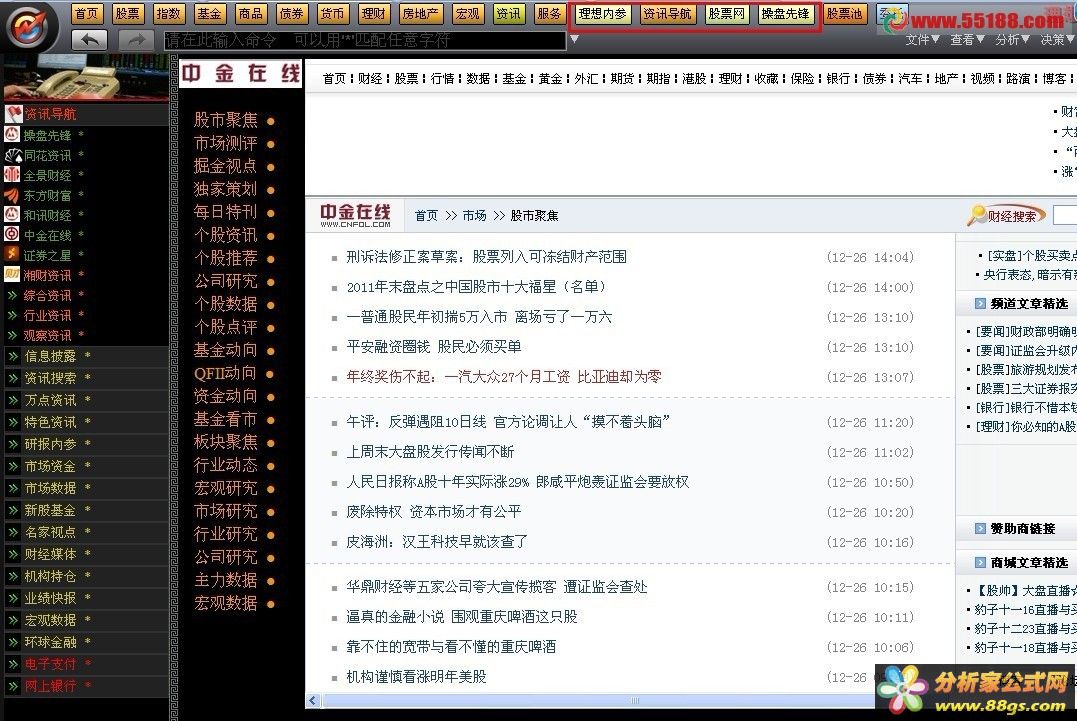Click the 频道文章精选 section arrow icon

coord(980,303)
